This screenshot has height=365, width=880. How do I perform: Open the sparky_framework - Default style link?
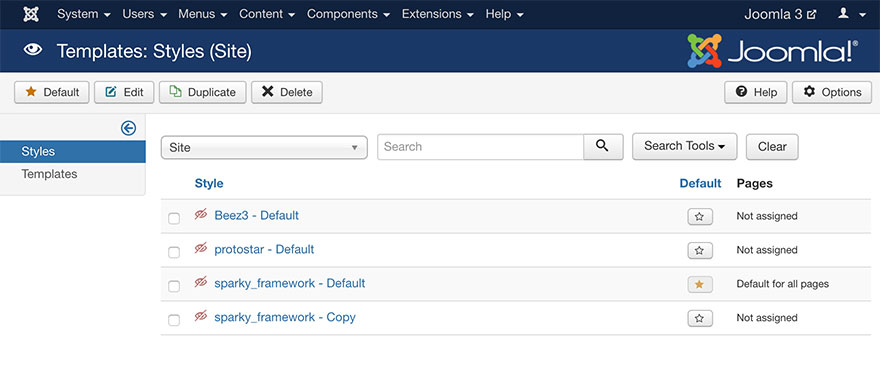(290, 283)
